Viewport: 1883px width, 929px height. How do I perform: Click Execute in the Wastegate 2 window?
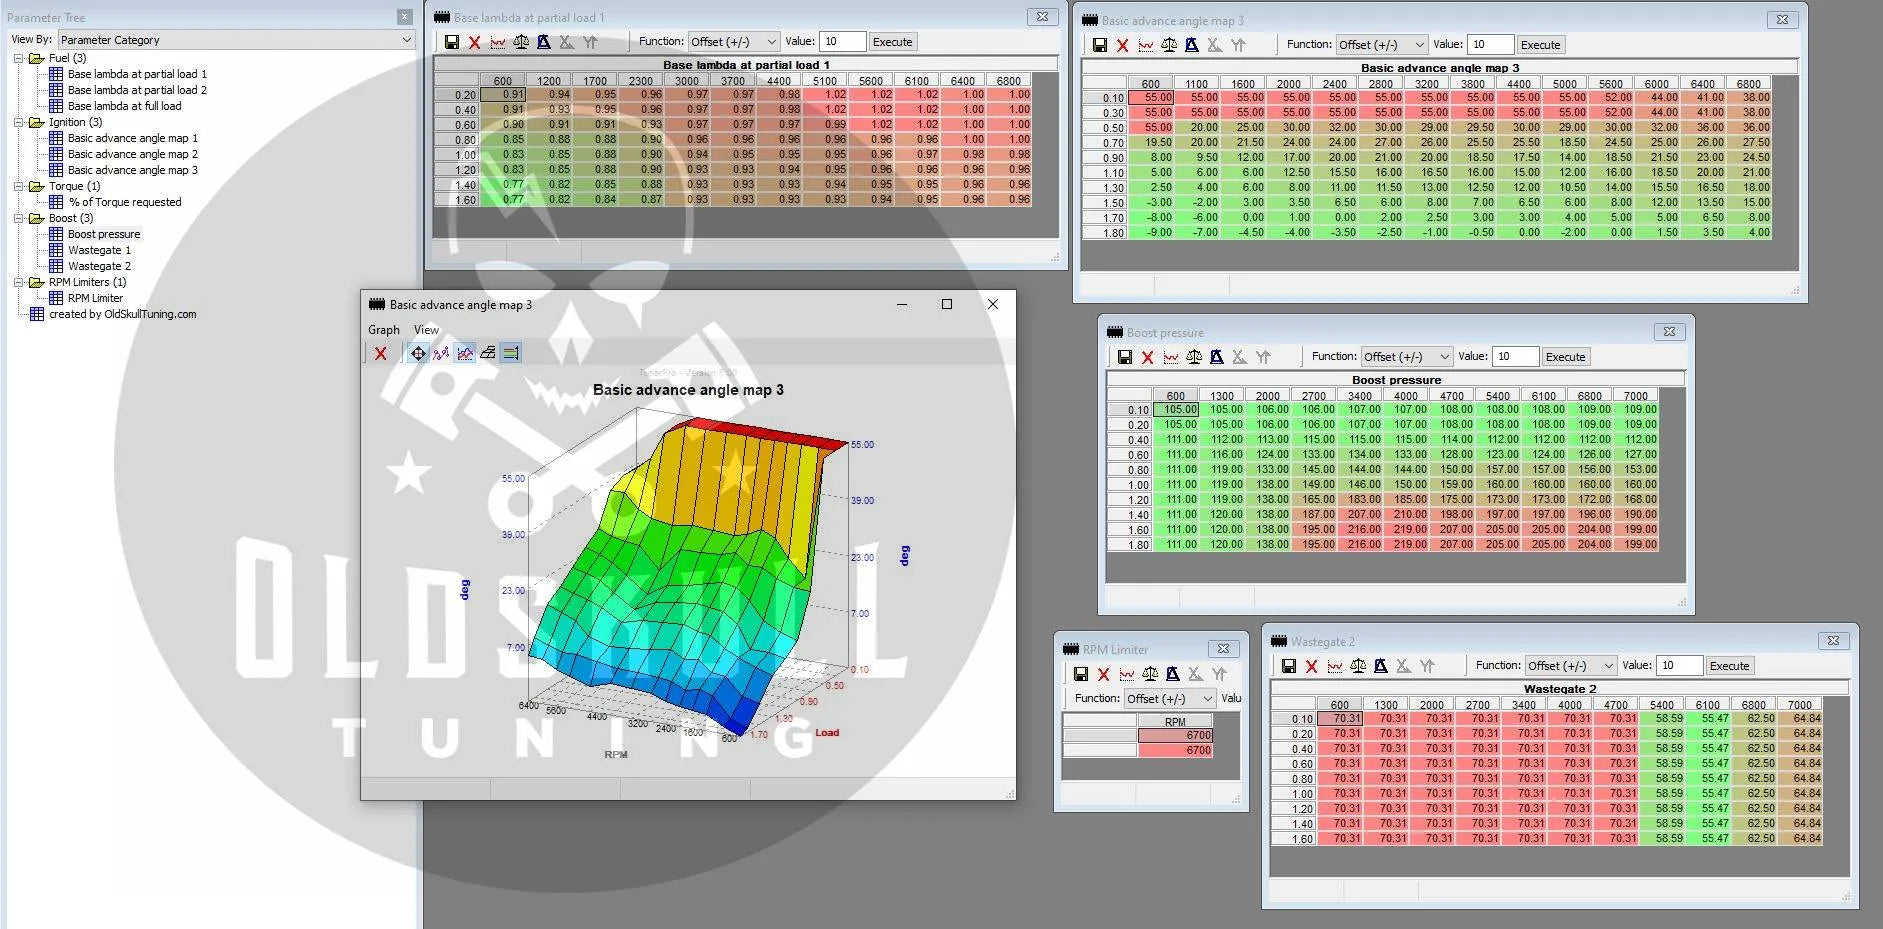click(x=1729, y=666)
